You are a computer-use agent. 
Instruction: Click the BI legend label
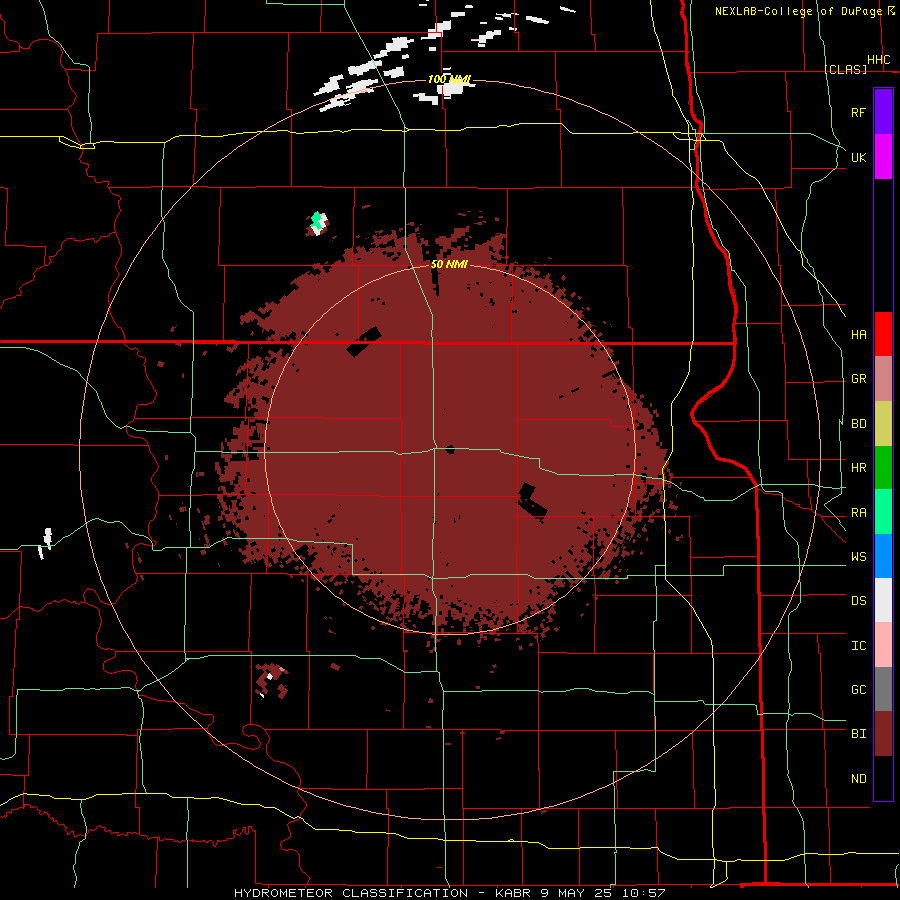coord(858,734)
